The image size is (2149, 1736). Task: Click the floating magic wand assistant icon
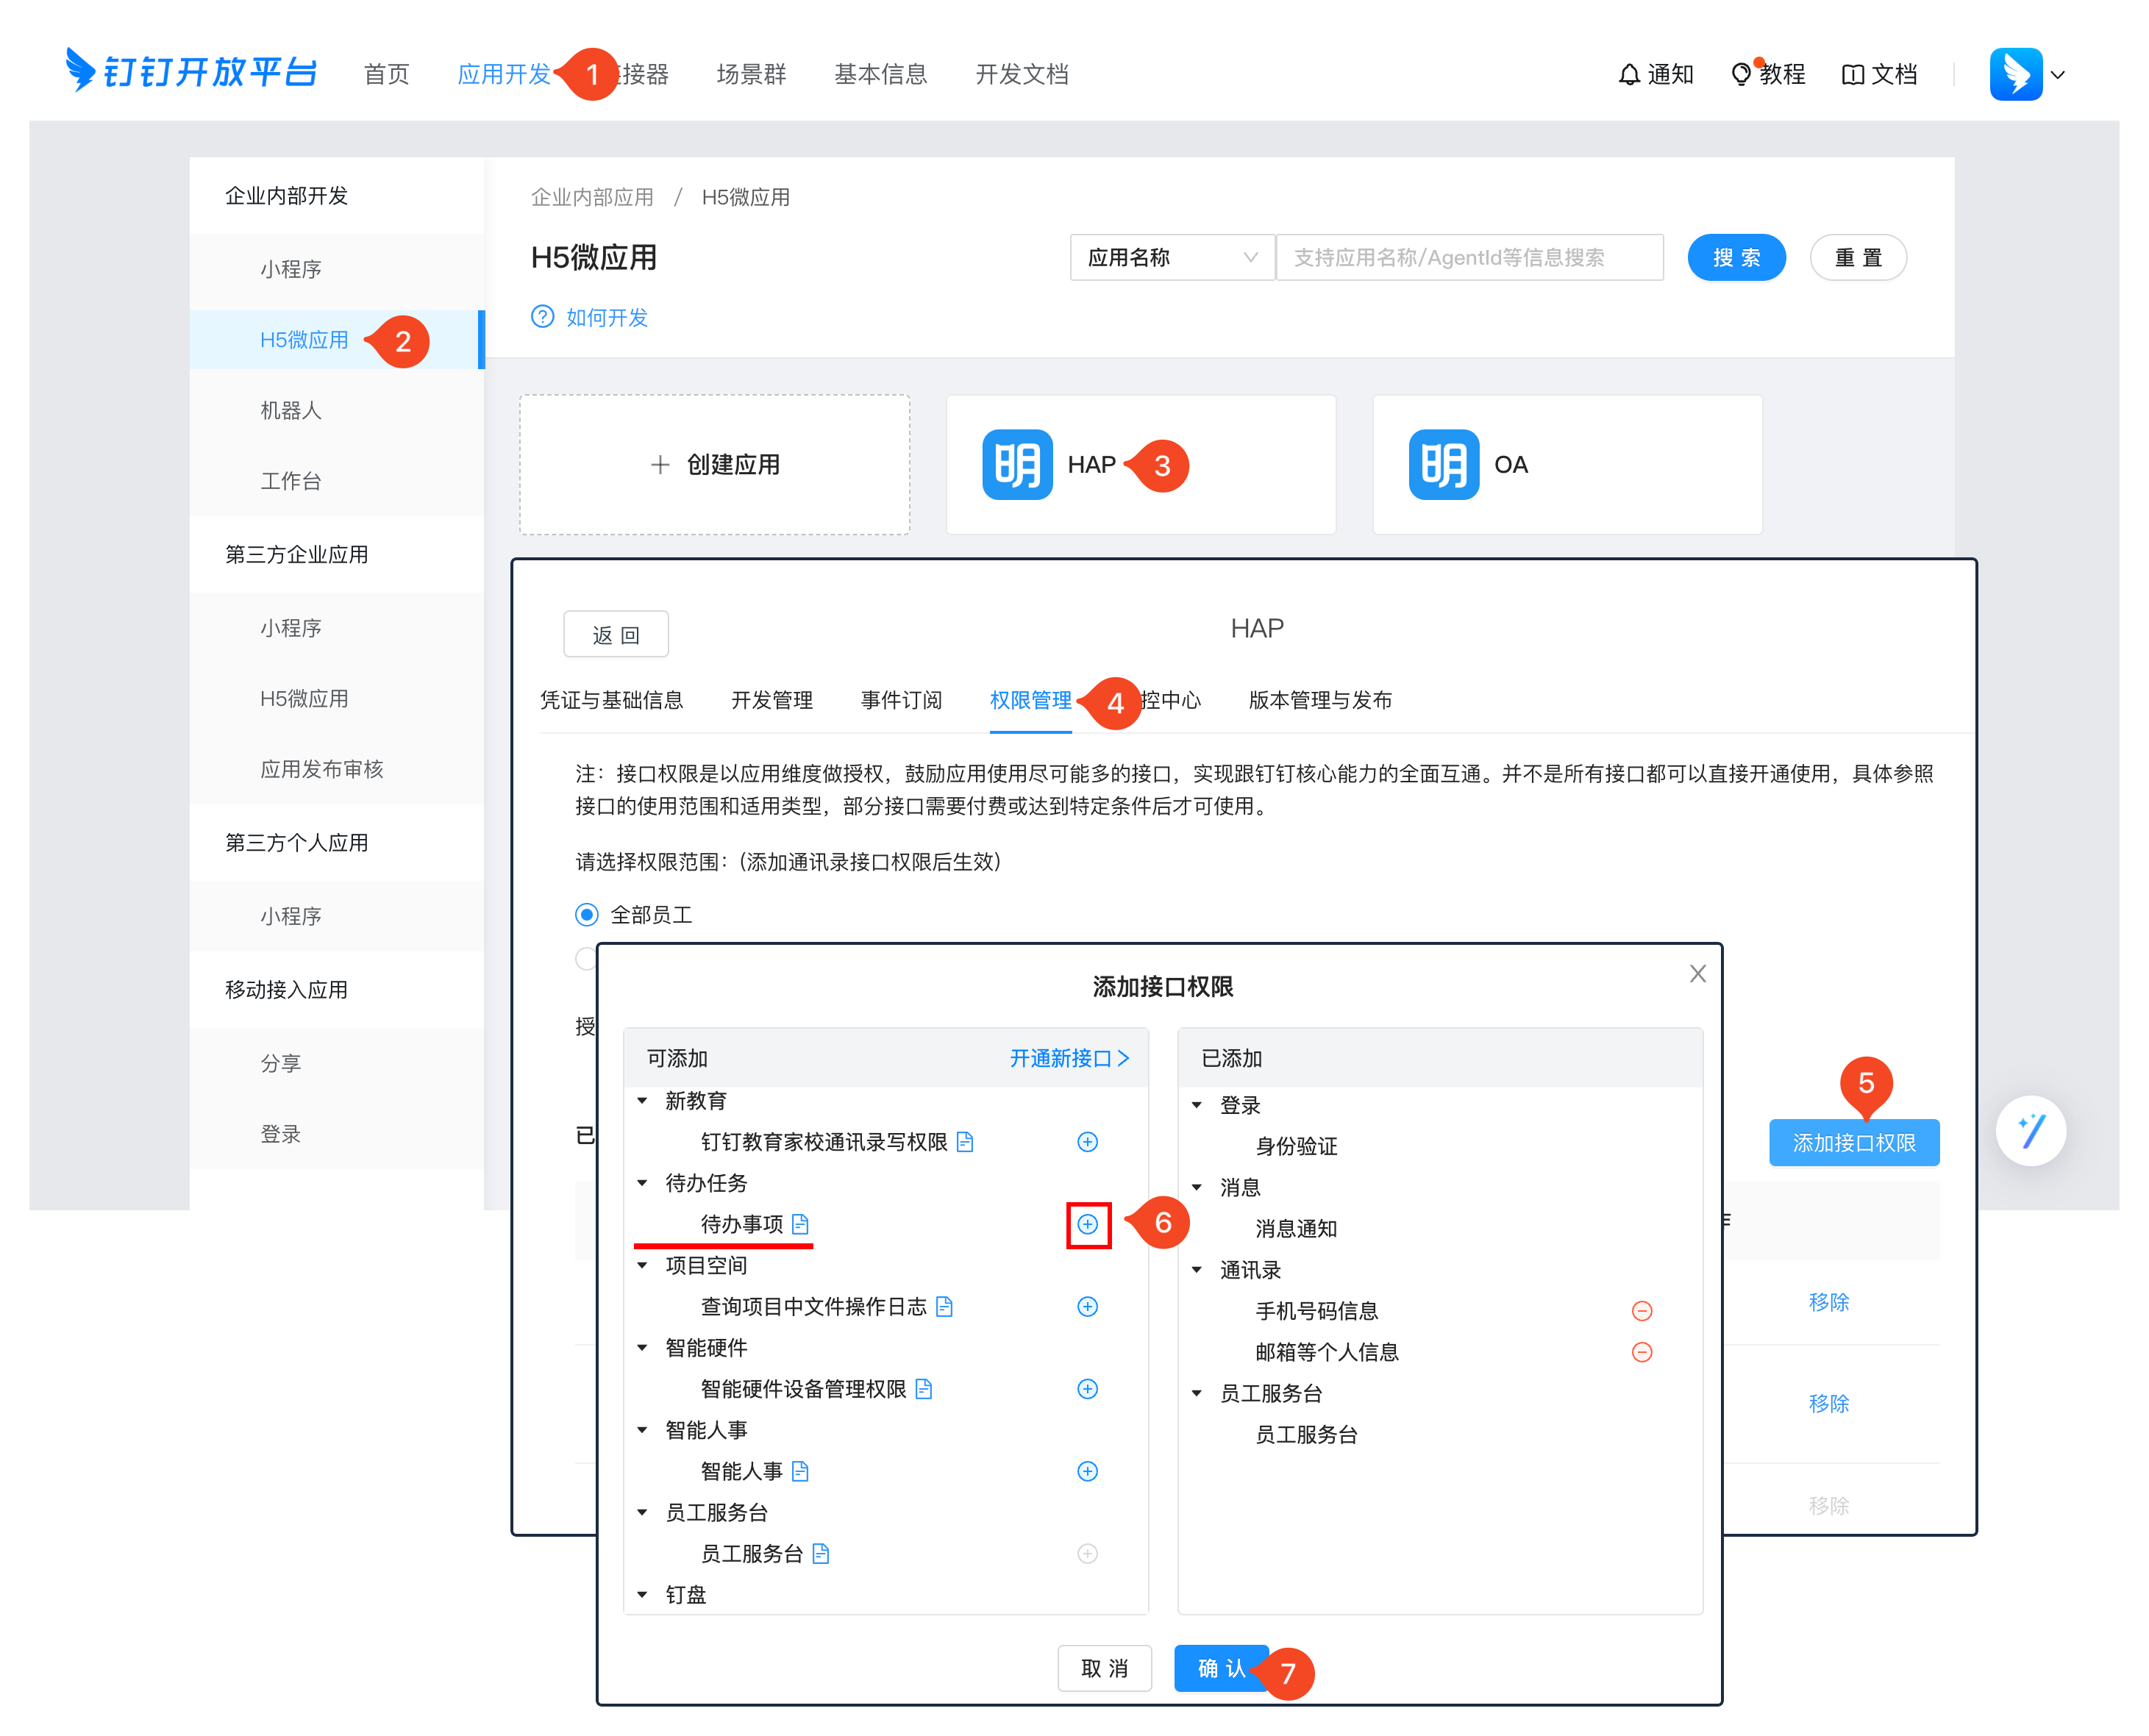2030,1131
